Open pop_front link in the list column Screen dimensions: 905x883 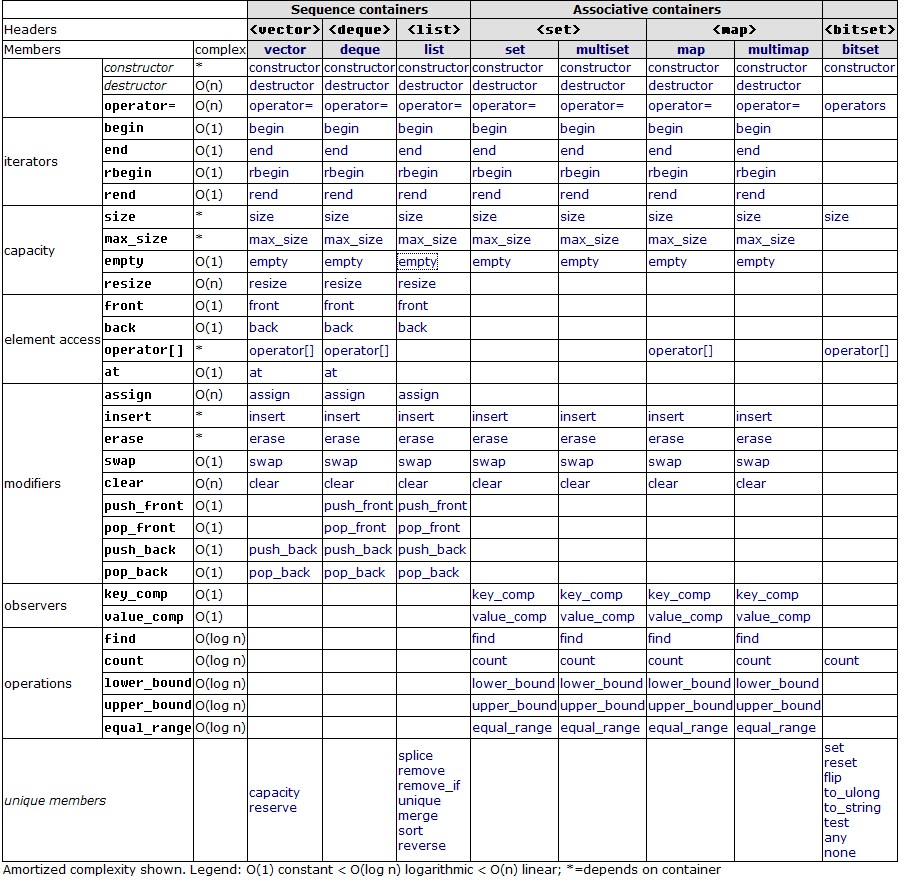click(429, 528)
